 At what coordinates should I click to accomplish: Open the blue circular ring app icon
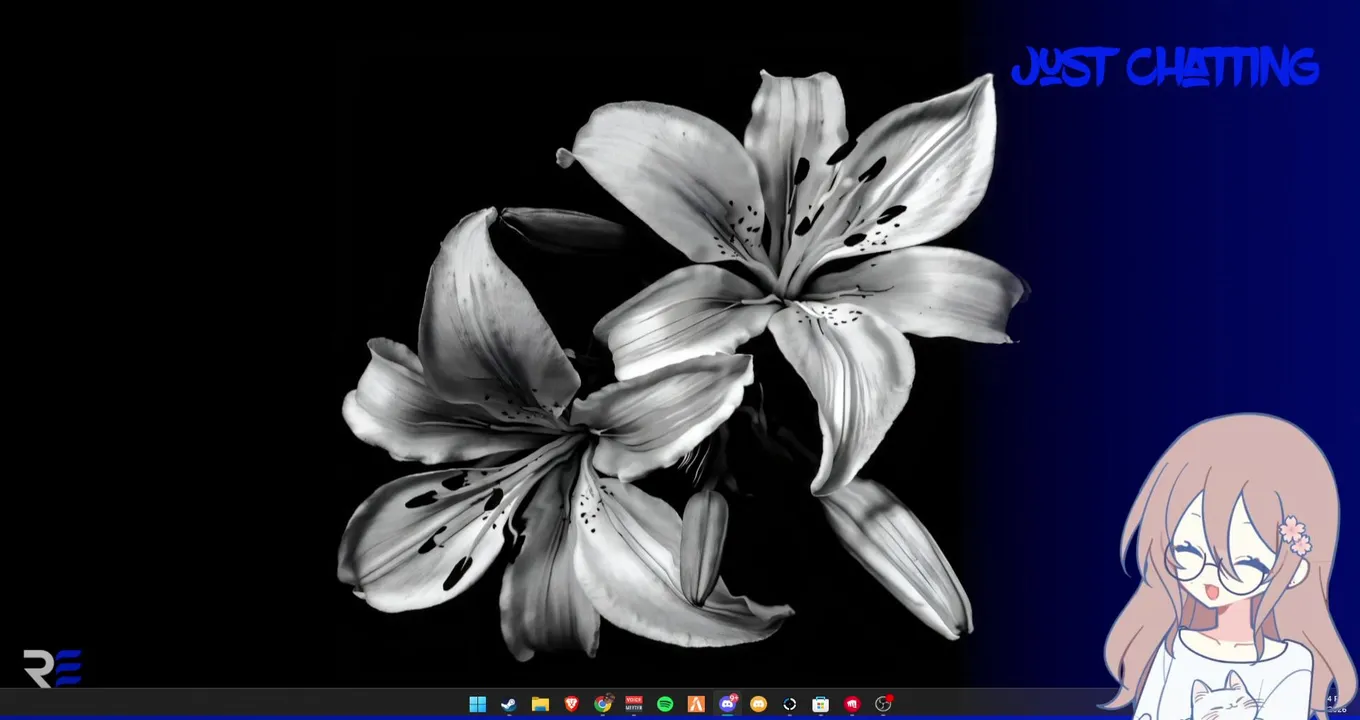coord(789,704)
